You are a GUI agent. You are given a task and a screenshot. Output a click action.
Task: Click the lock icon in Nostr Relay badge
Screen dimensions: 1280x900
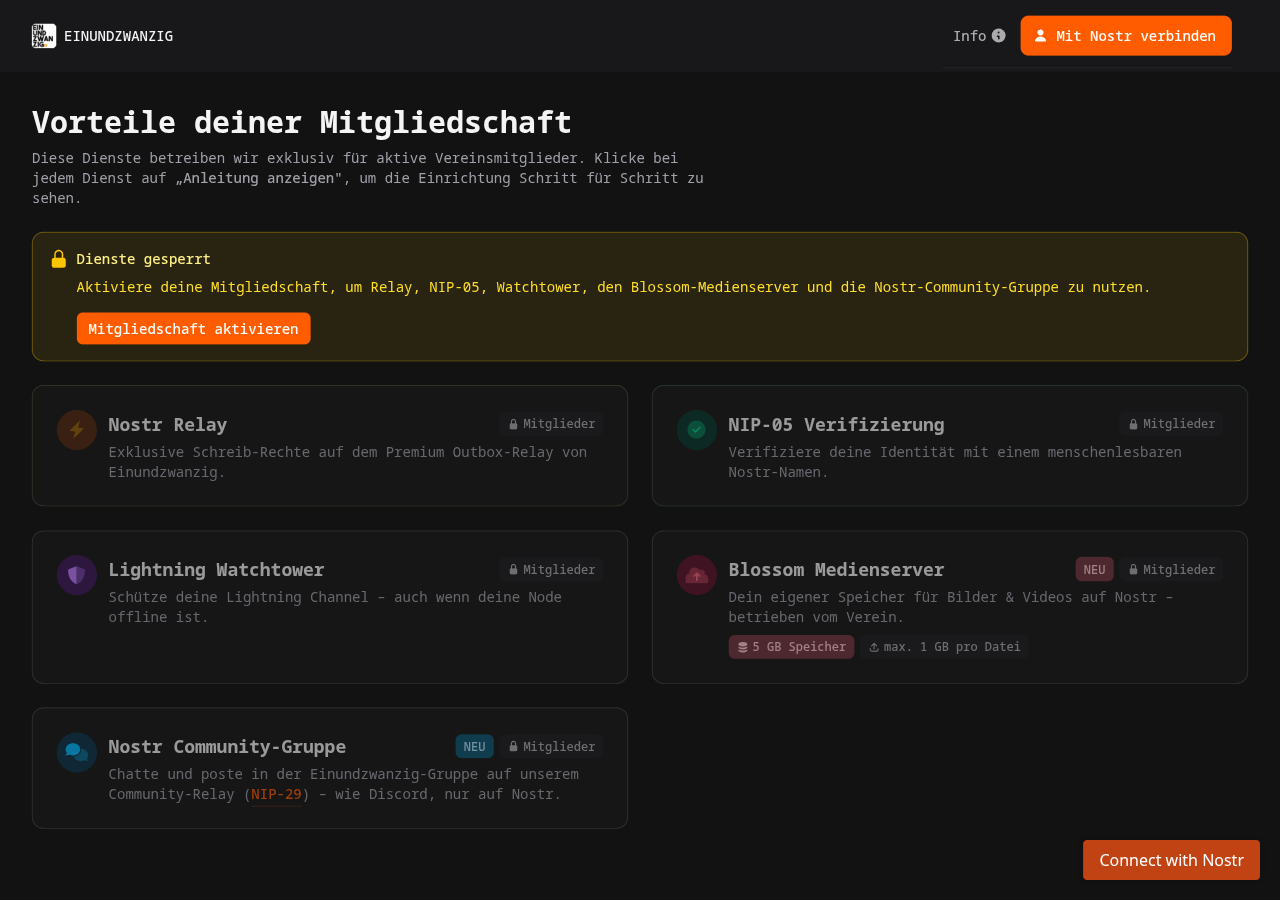tap(514, 424)
